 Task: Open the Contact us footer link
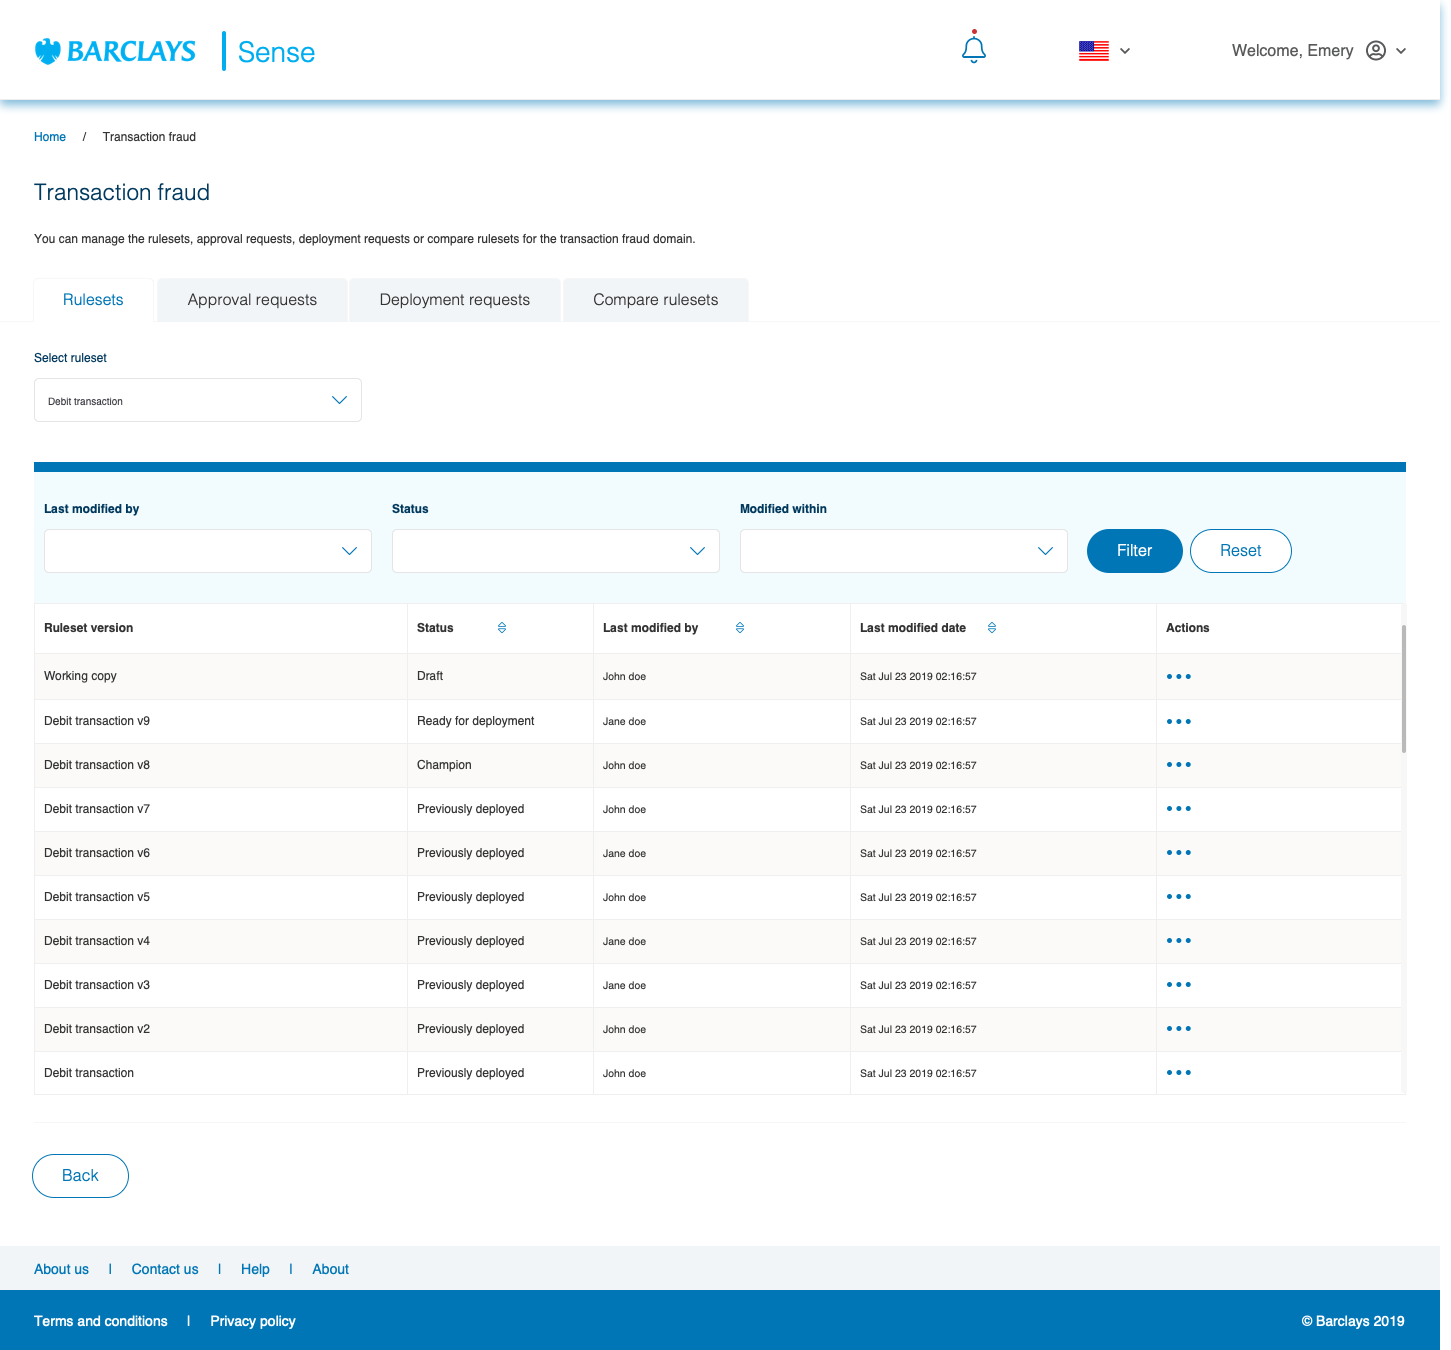(165, 1269)
